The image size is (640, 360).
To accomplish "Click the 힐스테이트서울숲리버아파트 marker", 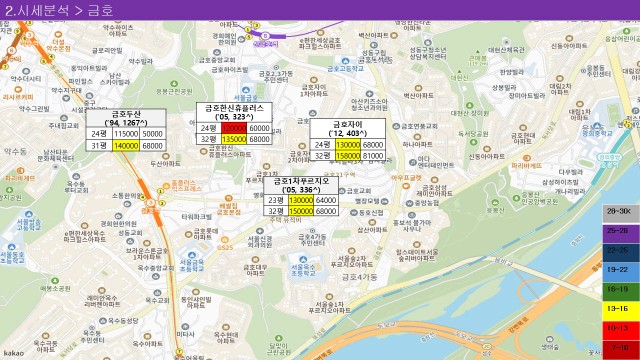I will pos(416,244).
